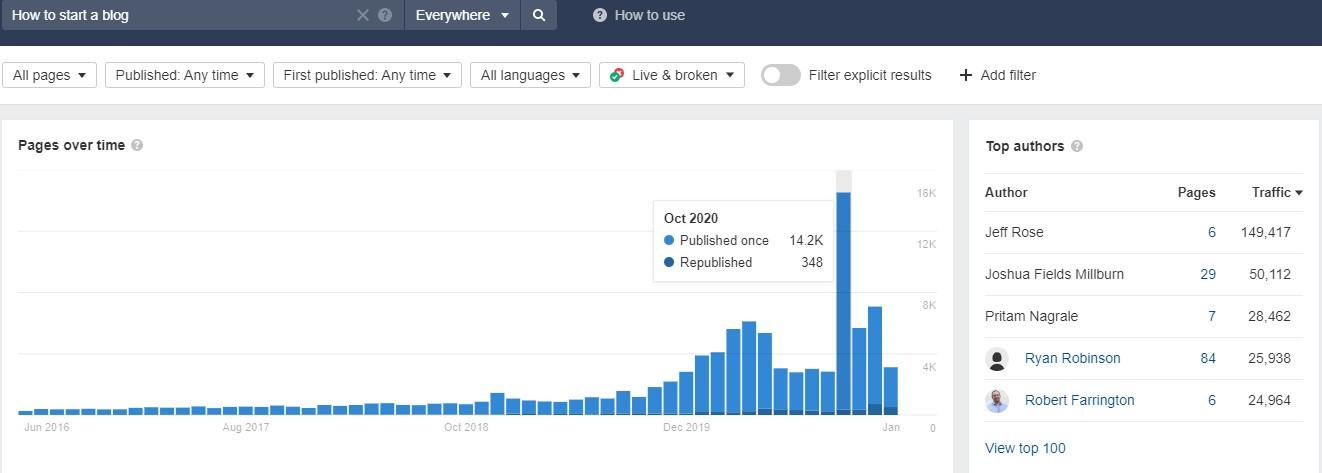The image size is (1322, 473).
Task: Toggle Filter explicit results switch
Action: point(781,75)
